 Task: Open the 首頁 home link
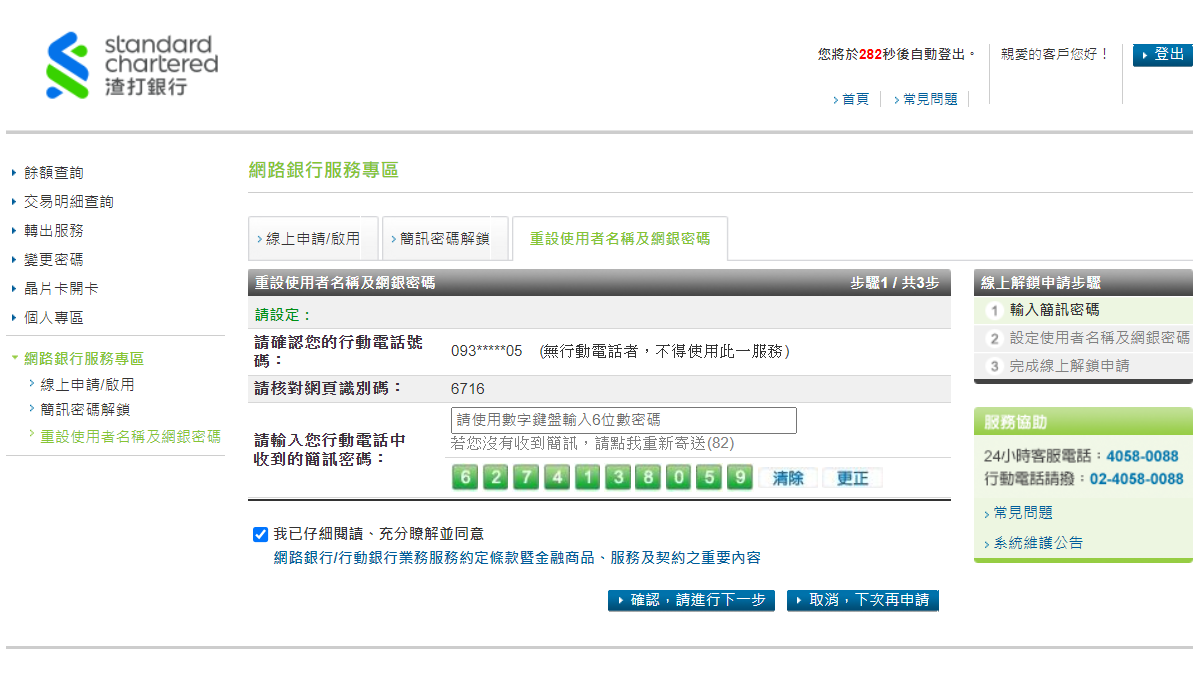[x=855, y=99]
